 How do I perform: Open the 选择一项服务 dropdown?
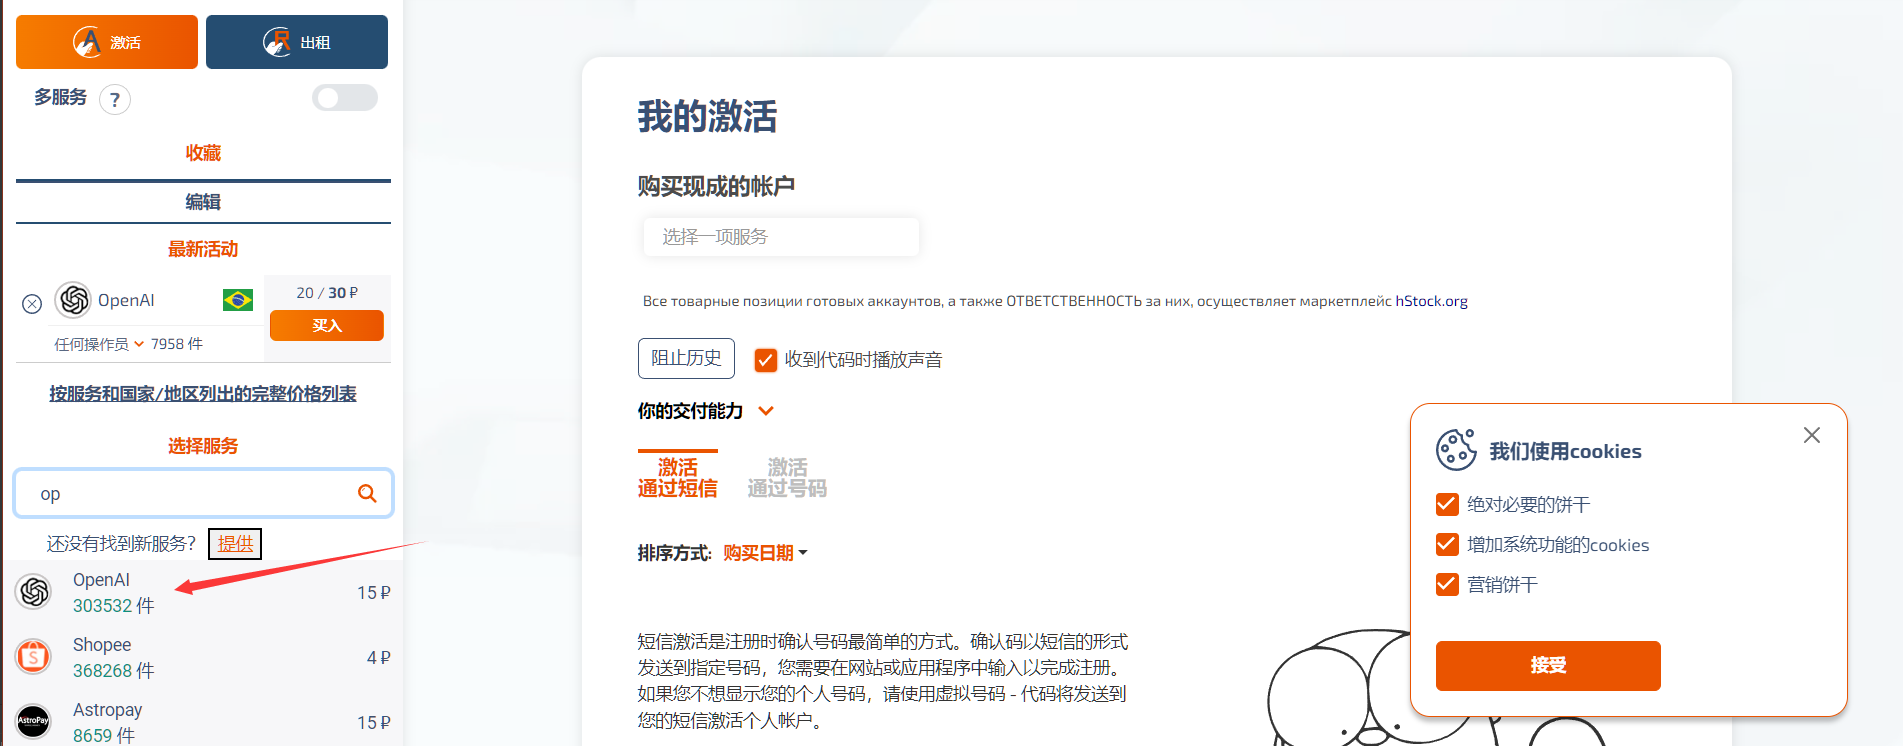click(780, 237)
